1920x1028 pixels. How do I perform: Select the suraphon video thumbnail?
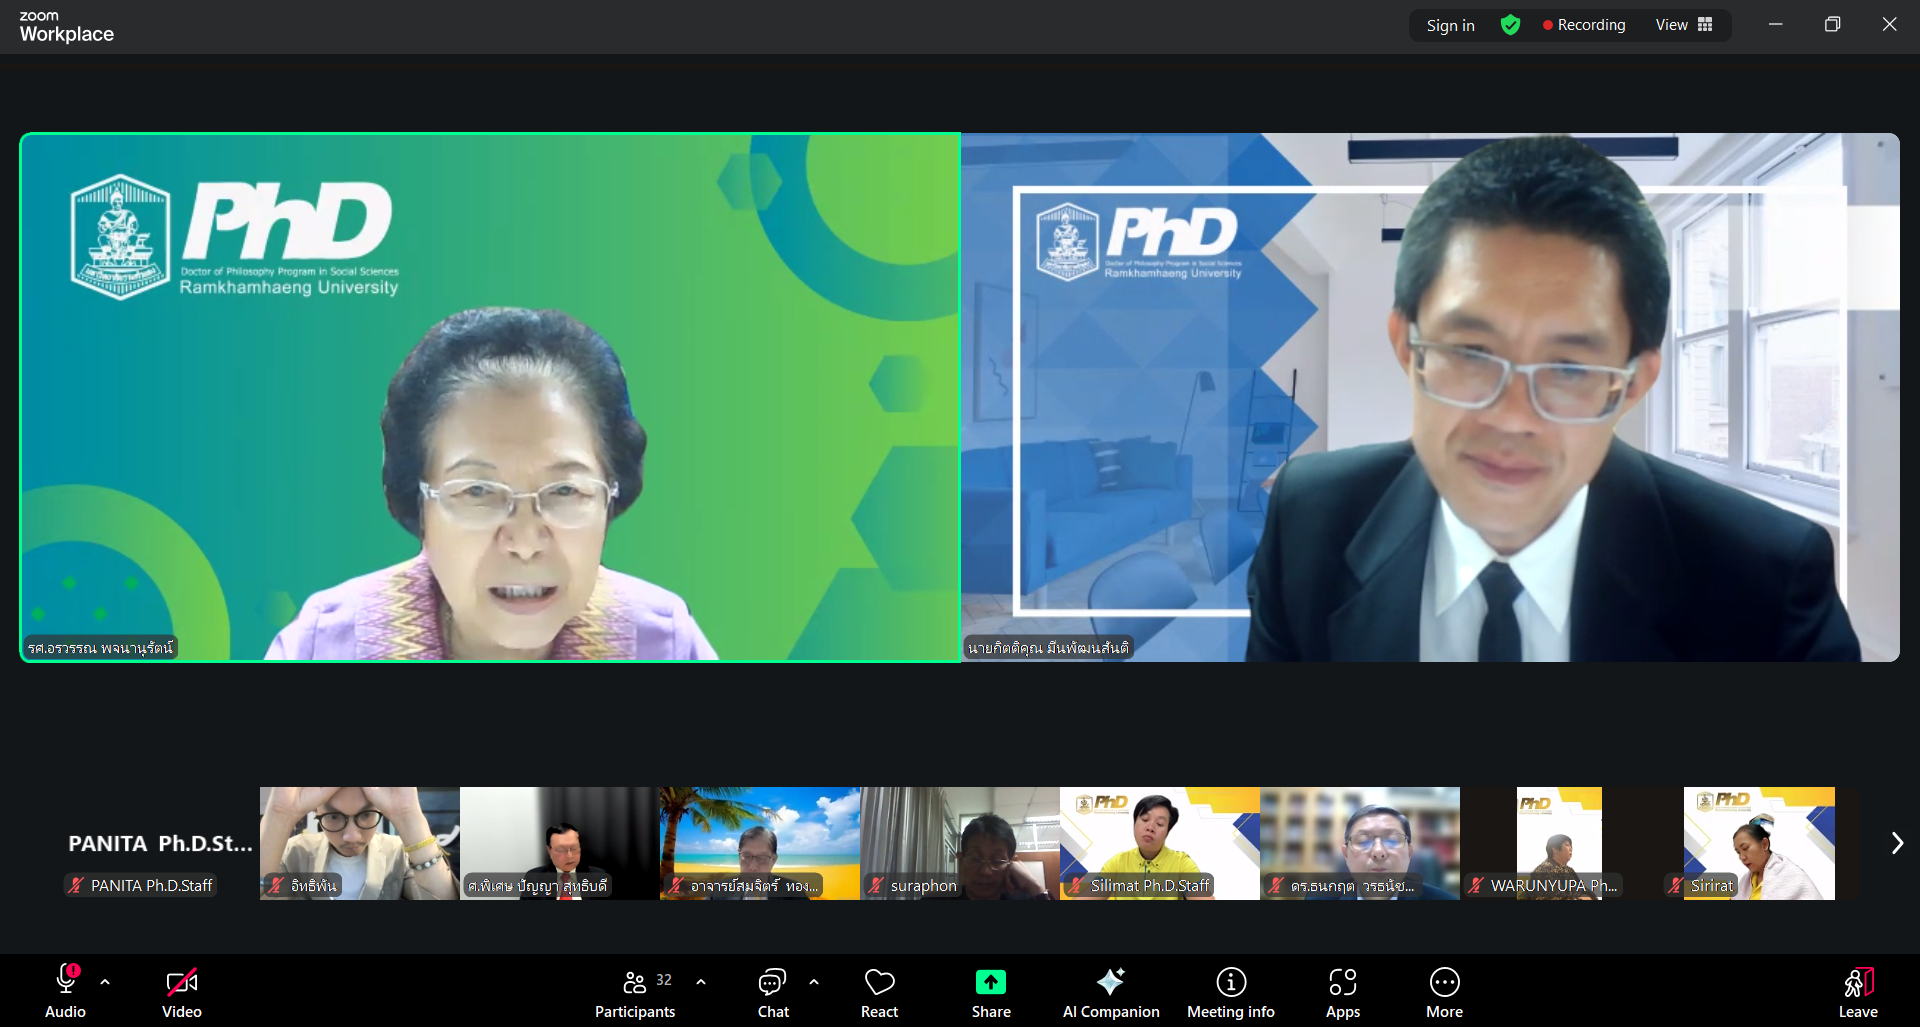coord(959,843)
